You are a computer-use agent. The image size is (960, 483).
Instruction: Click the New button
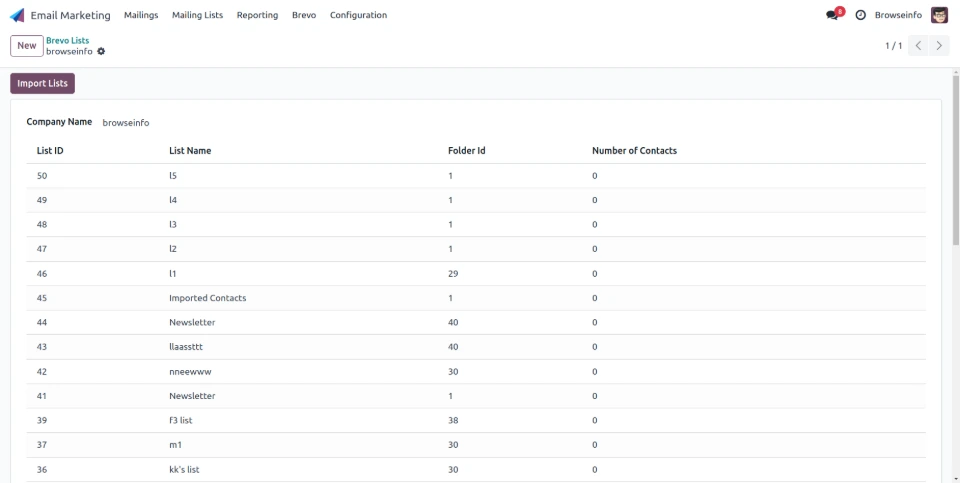coord(27,46)
